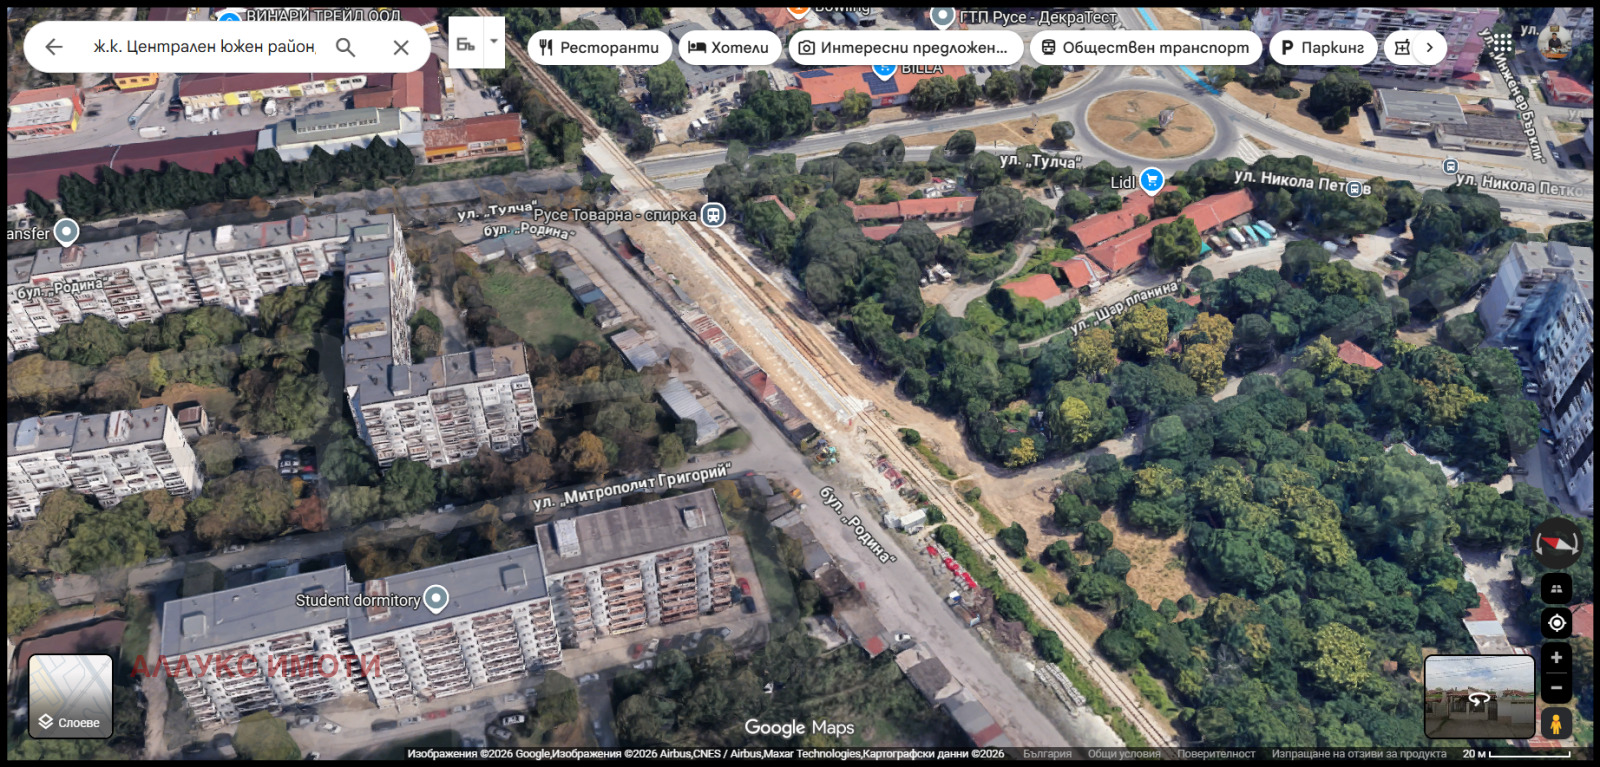Screen dimensions: 1600x767
Task: Center map on my location
Action: 1556,623
